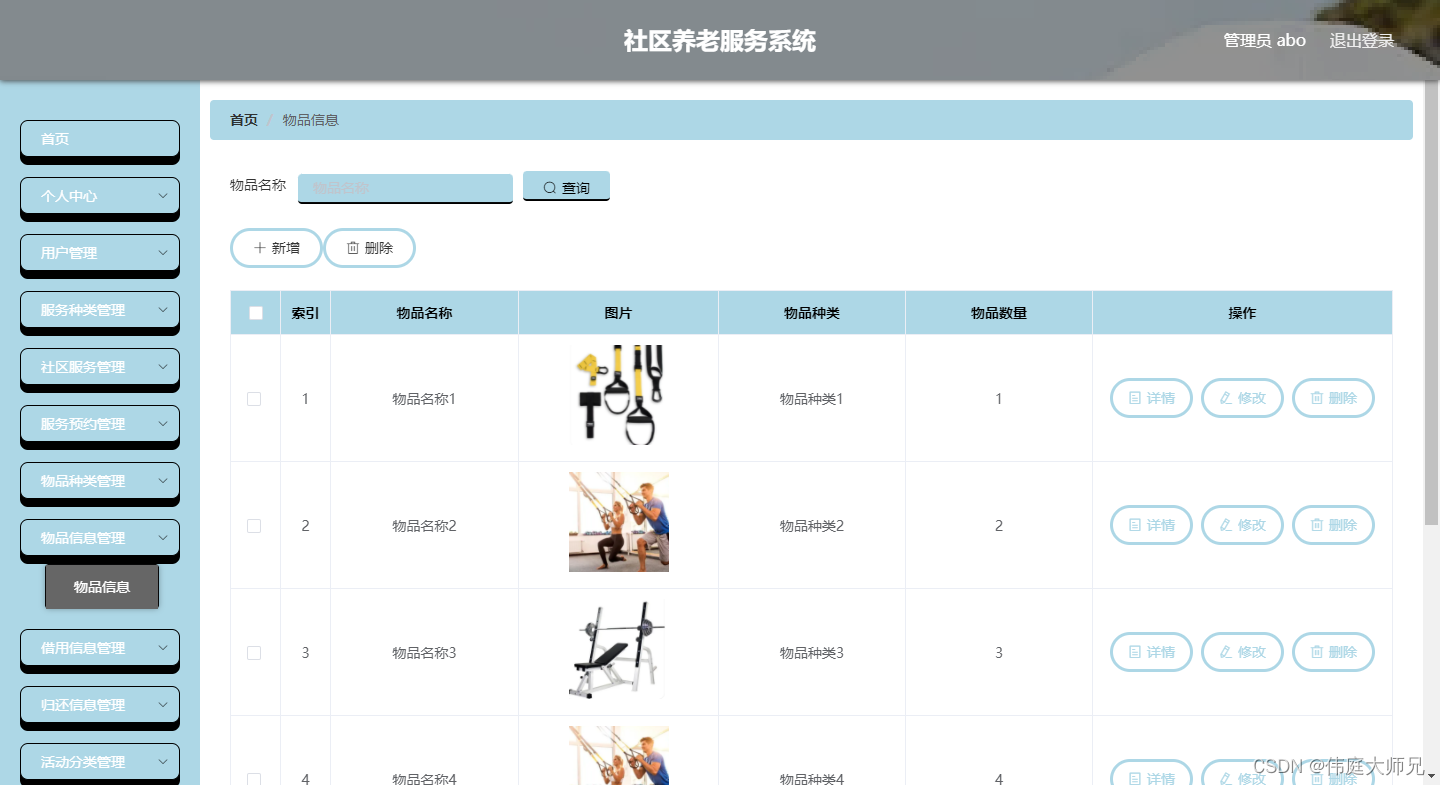Expand the 服务预约管理 chevron
This screenshot has height=785, width=1440.
pyautogui.click(x=163, y=424)
